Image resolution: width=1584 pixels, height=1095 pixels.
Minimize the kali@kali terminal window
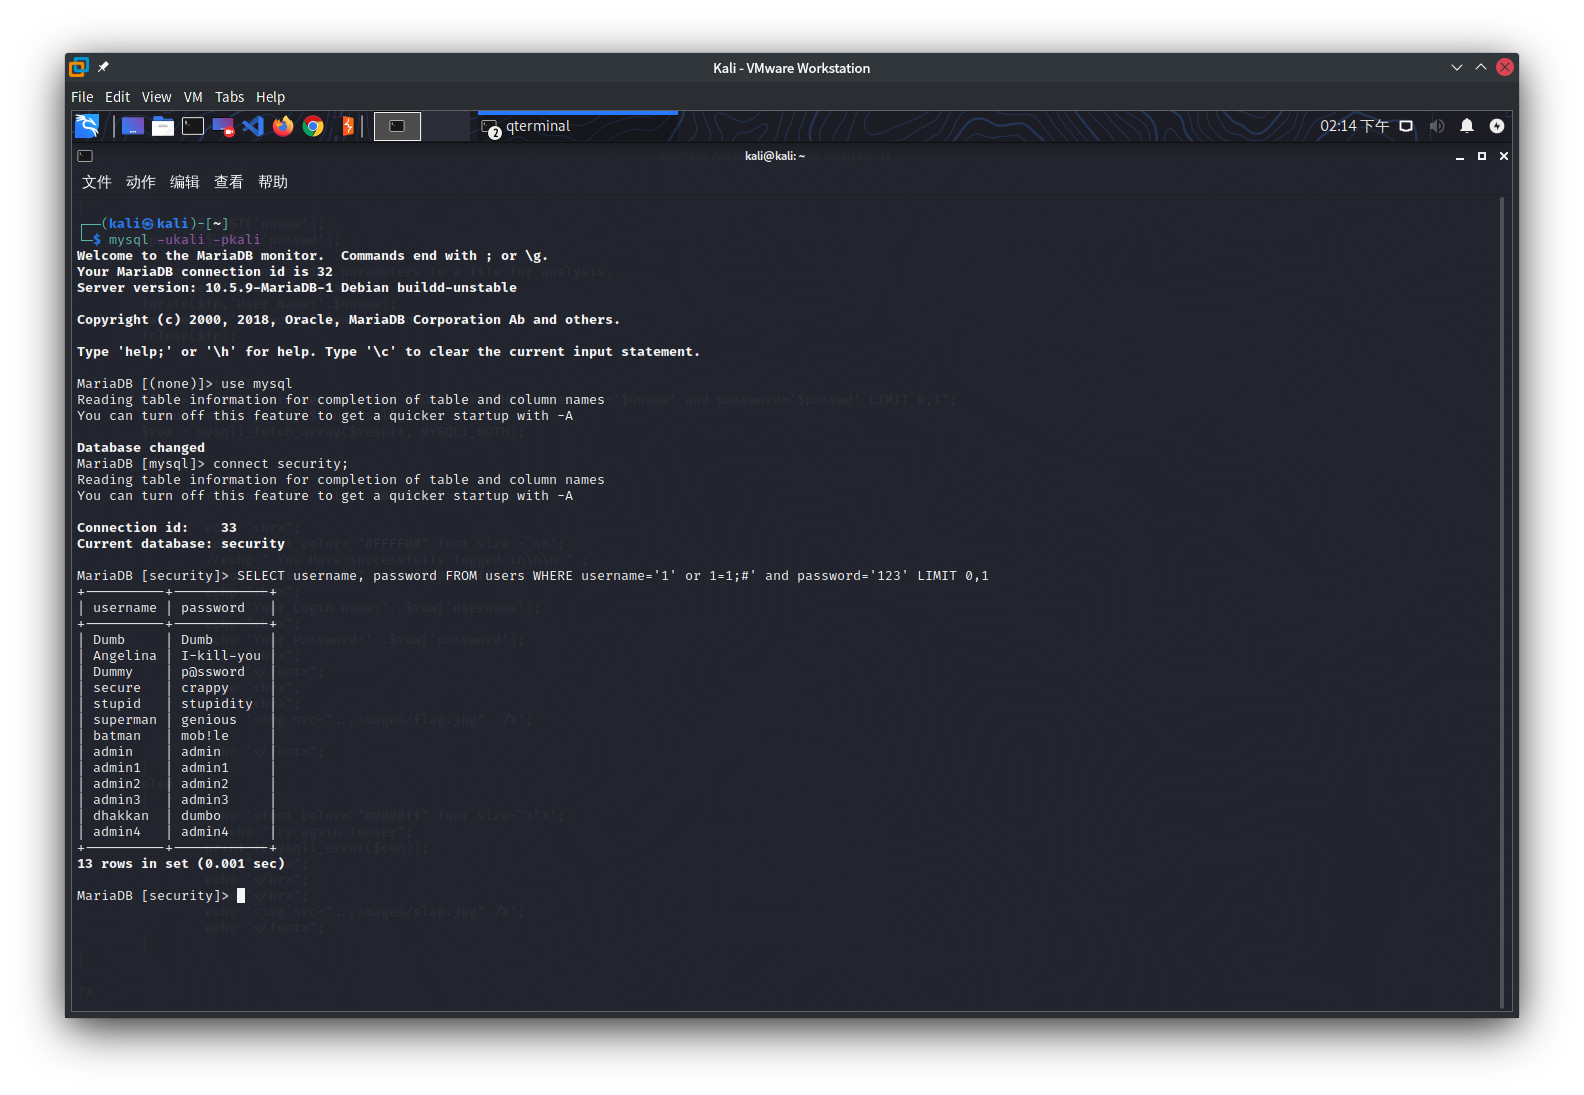click(1460, 156)
